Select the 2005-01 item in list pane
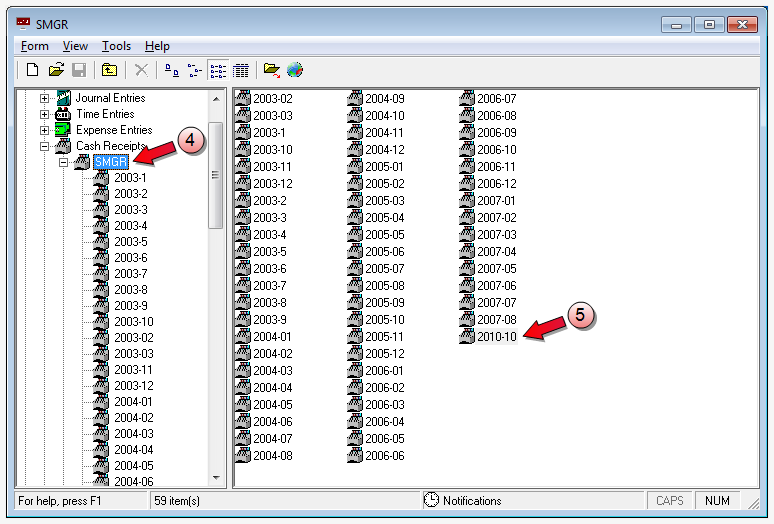774x524 pixels. 384,166
